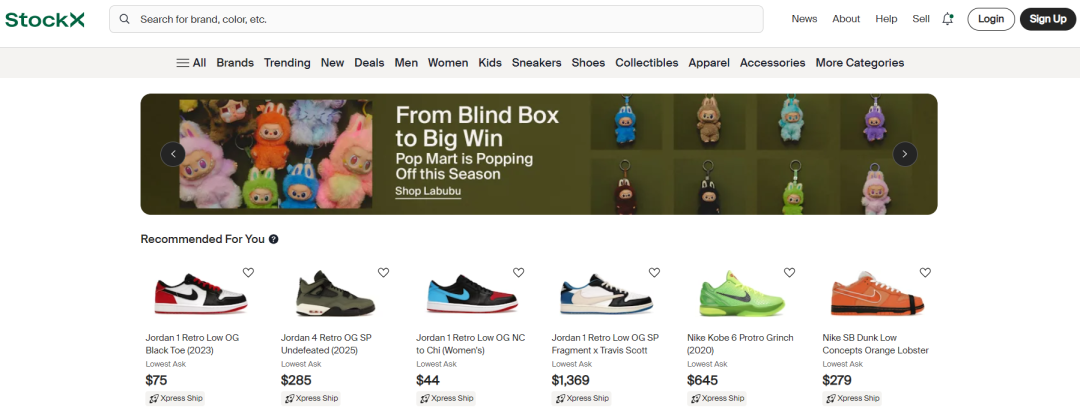Open the Orange Lobster Dunk shoe image
The height and width of the screenshot is (417, 1080).
coord(877,296)
